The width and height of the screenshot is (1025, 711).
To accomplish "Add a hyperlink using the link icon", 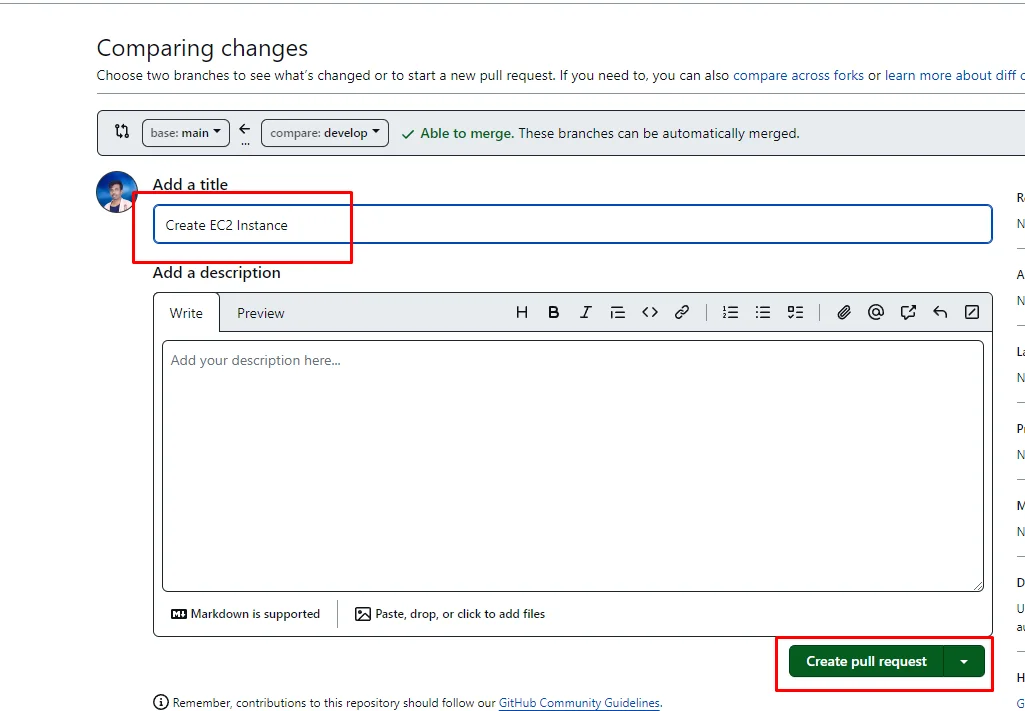I will [x=682, y=312].
